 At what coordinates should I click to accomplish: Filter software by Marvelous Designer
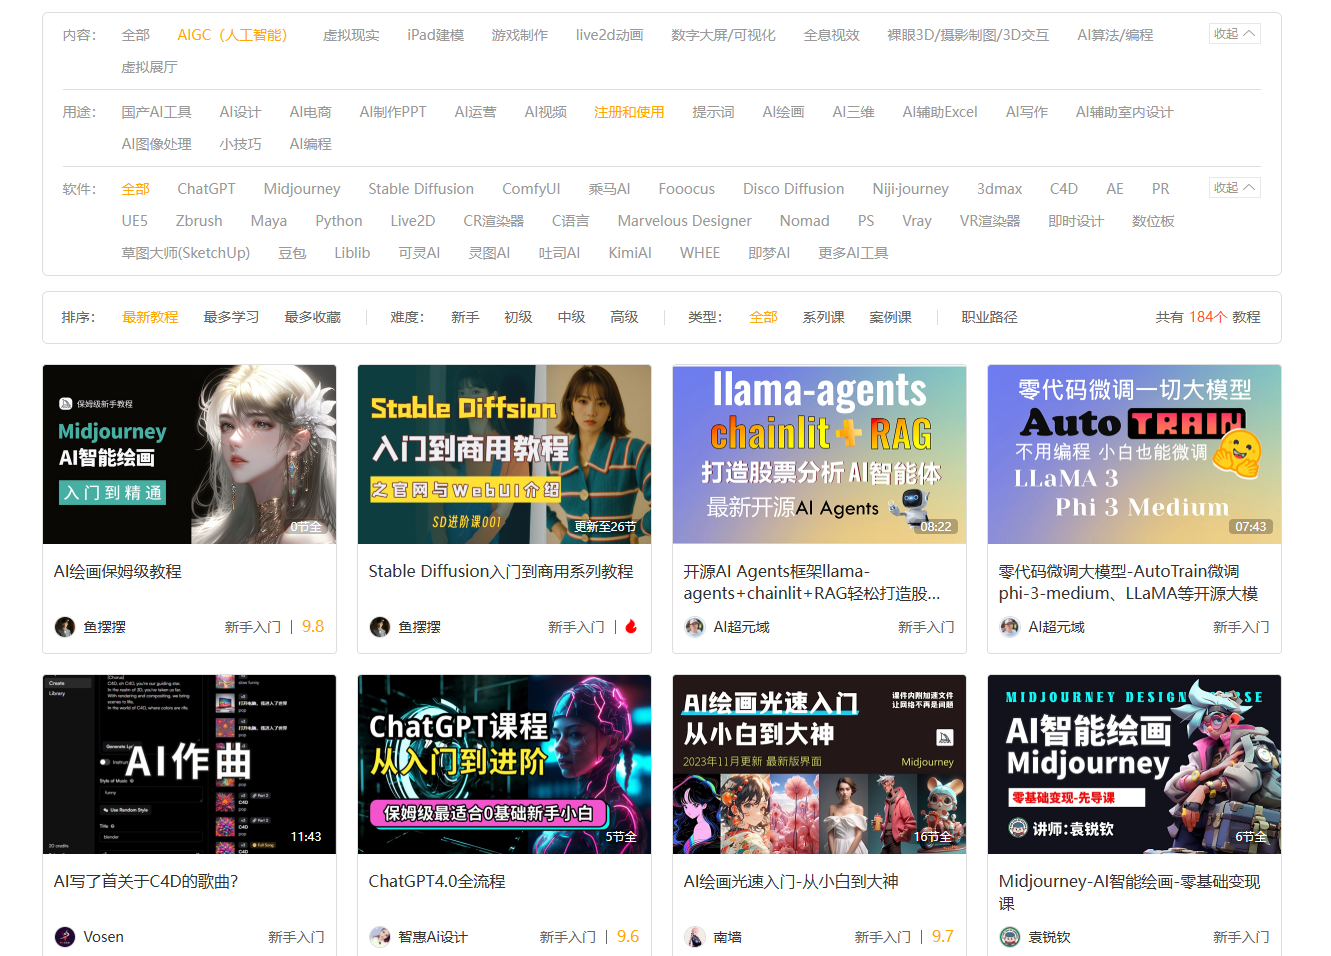[x=684, y=221]
